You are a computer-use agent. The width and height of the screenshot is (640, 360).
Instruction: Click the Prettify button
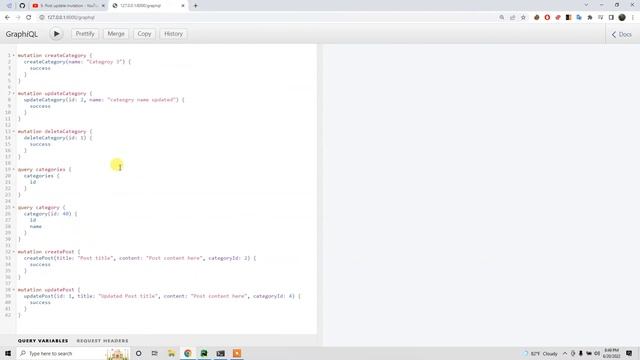tap(85, 34)
